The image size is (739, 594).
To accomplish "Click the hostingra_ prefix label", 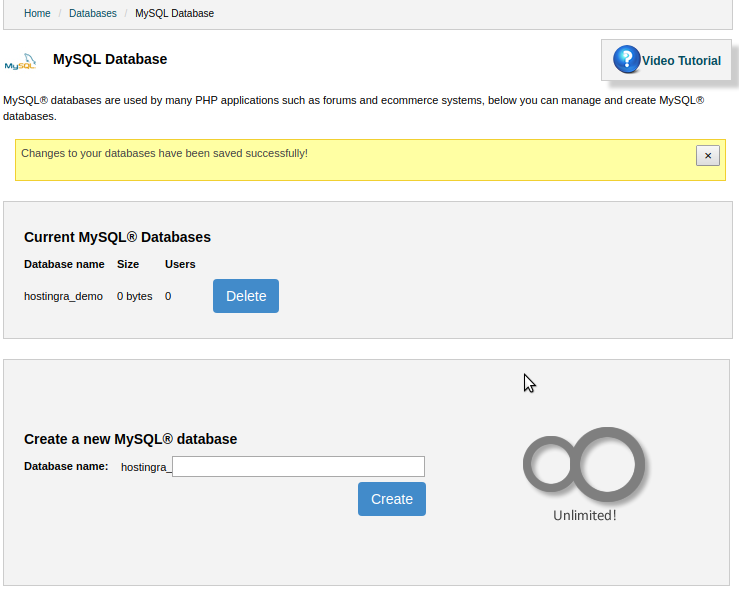I will (146, 467).
